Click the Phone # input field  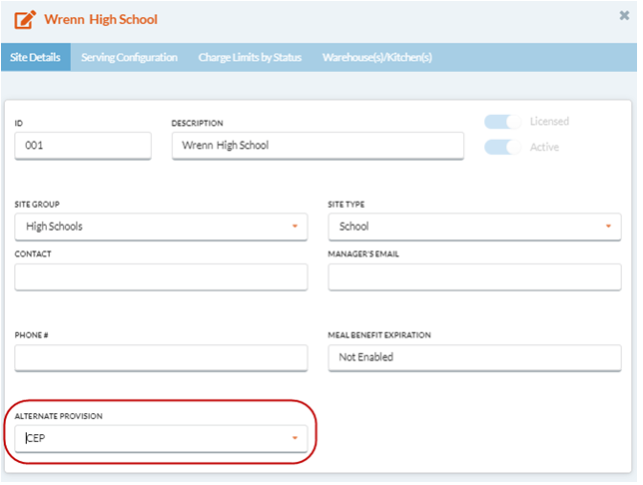[161, 358]
